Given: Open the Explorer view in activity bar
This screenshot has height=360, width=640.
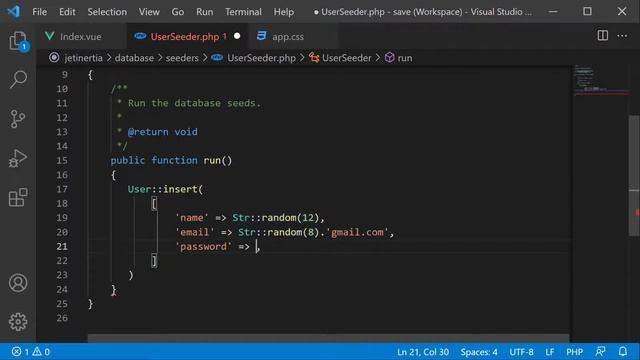Looking at the screenshot, I should (x=18, y=41).
